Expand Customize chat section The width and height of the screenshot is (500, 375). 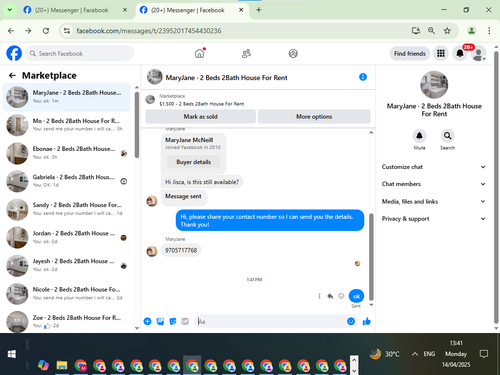[x=434, y=167]
